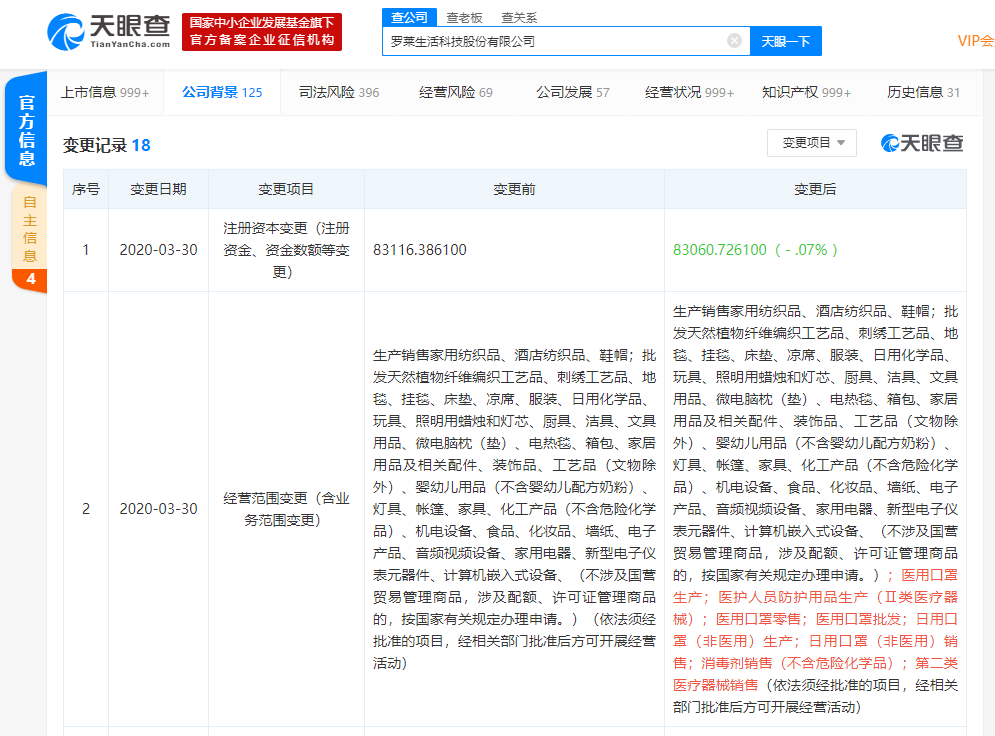Clear the search field with the X icon
This screenshot has width=995, height=736.
point(734,41)
